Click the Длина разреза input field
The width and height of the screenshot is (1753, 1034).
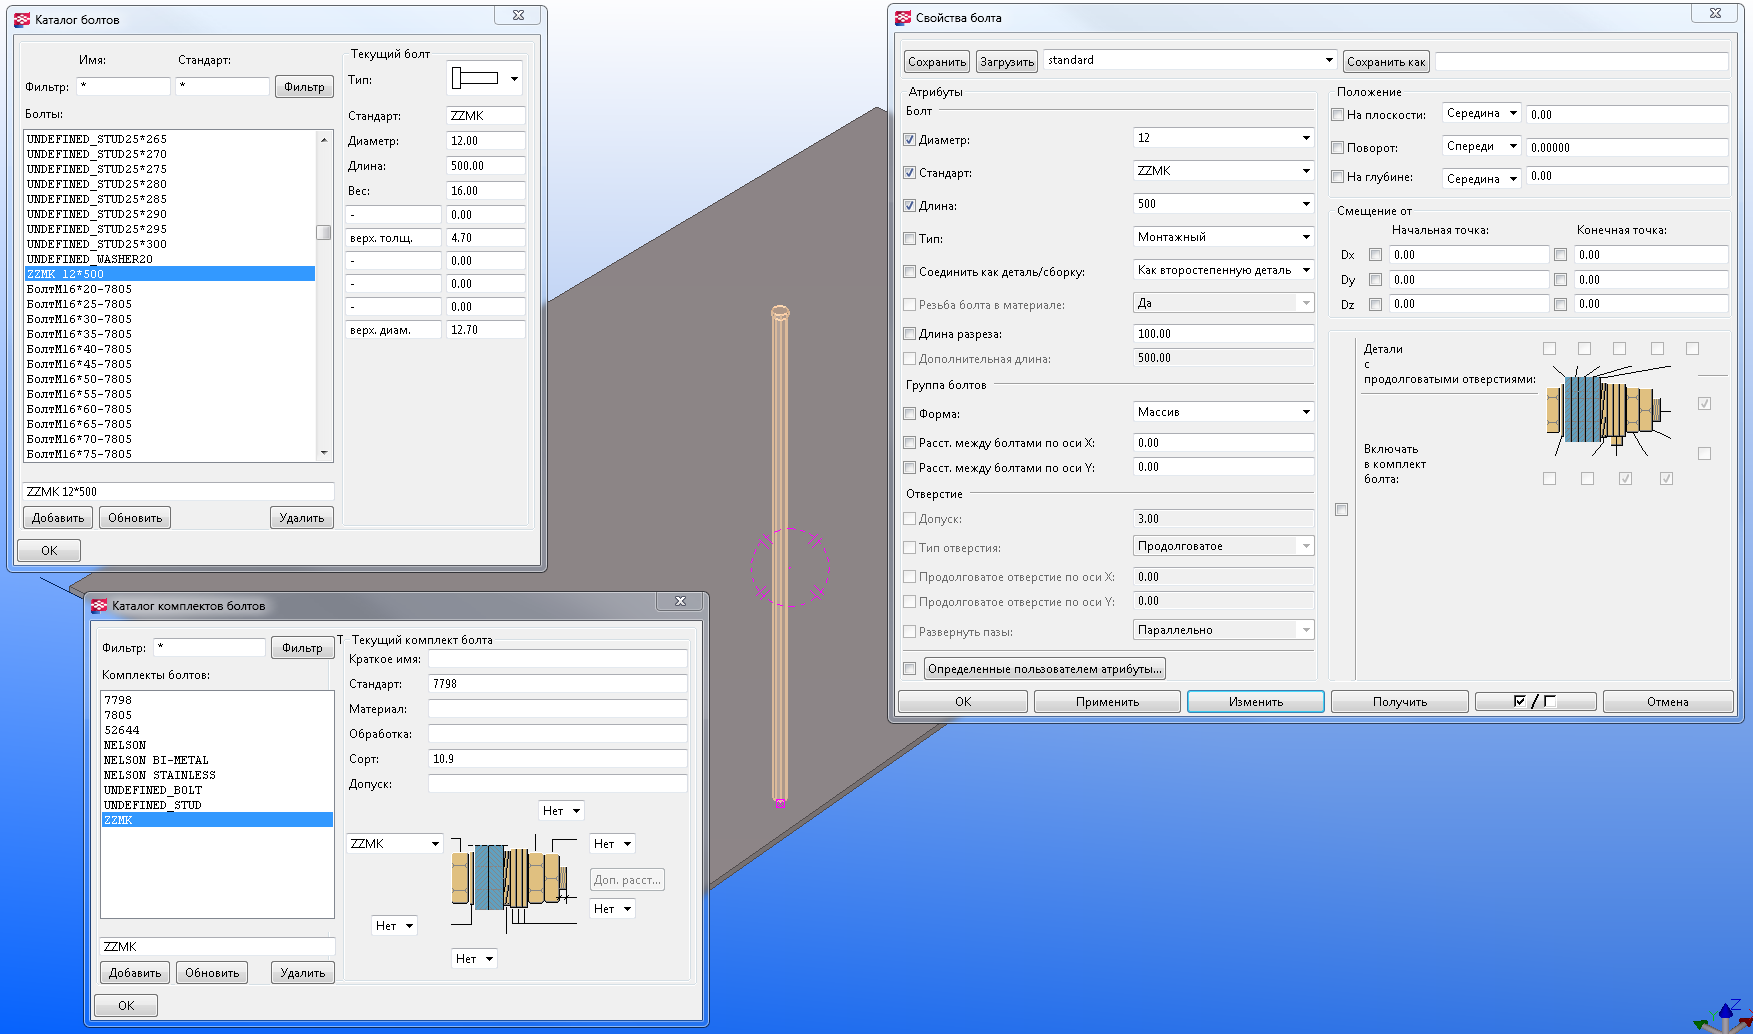coord(1223,334)
